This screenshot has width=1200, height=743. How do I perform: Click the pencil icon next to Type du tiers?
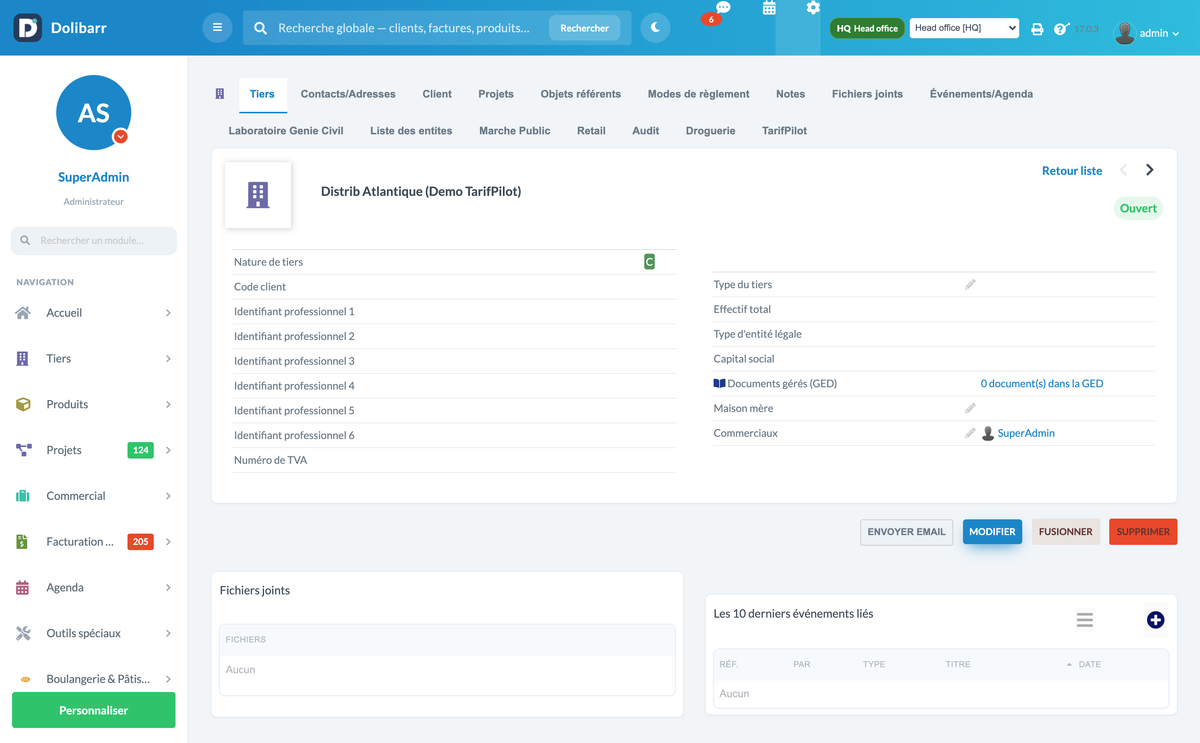[970, 285]
